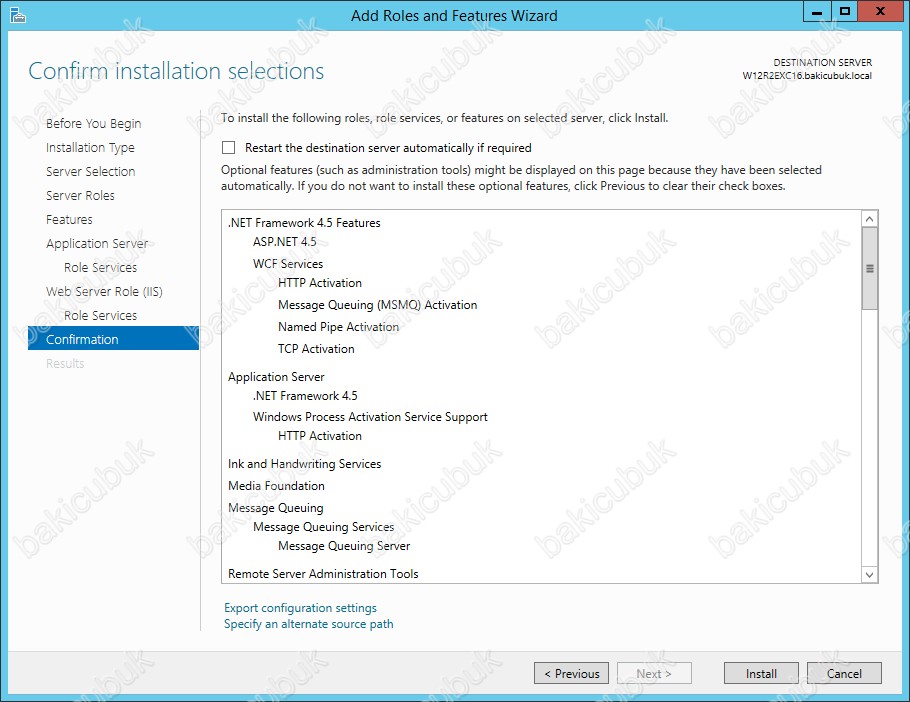Select 'WCF Services' entry
Image resolution: width=910 pixels, height=702 pixels.
(x=288, y=264)
